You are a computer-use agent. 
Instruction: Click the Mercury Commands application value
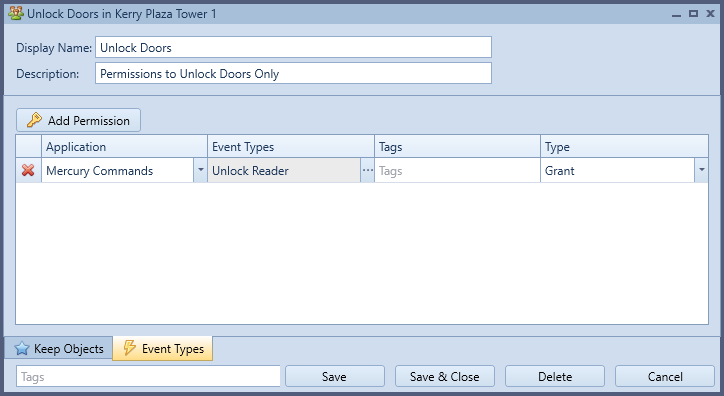click(117, 170)
